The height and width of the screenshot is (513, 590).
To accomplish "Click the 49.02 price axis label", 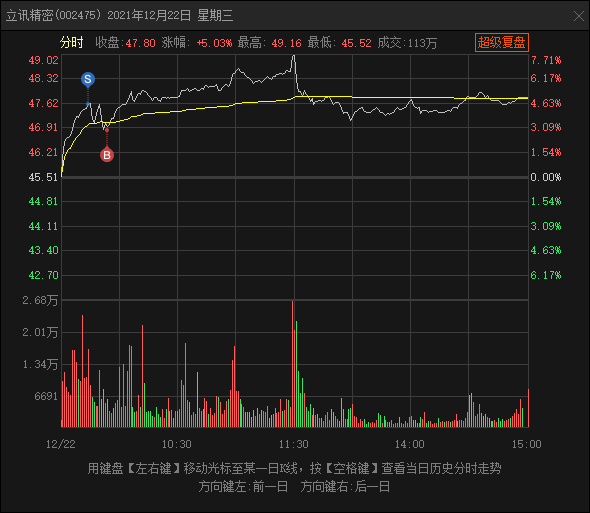I will tap(44, 60).
